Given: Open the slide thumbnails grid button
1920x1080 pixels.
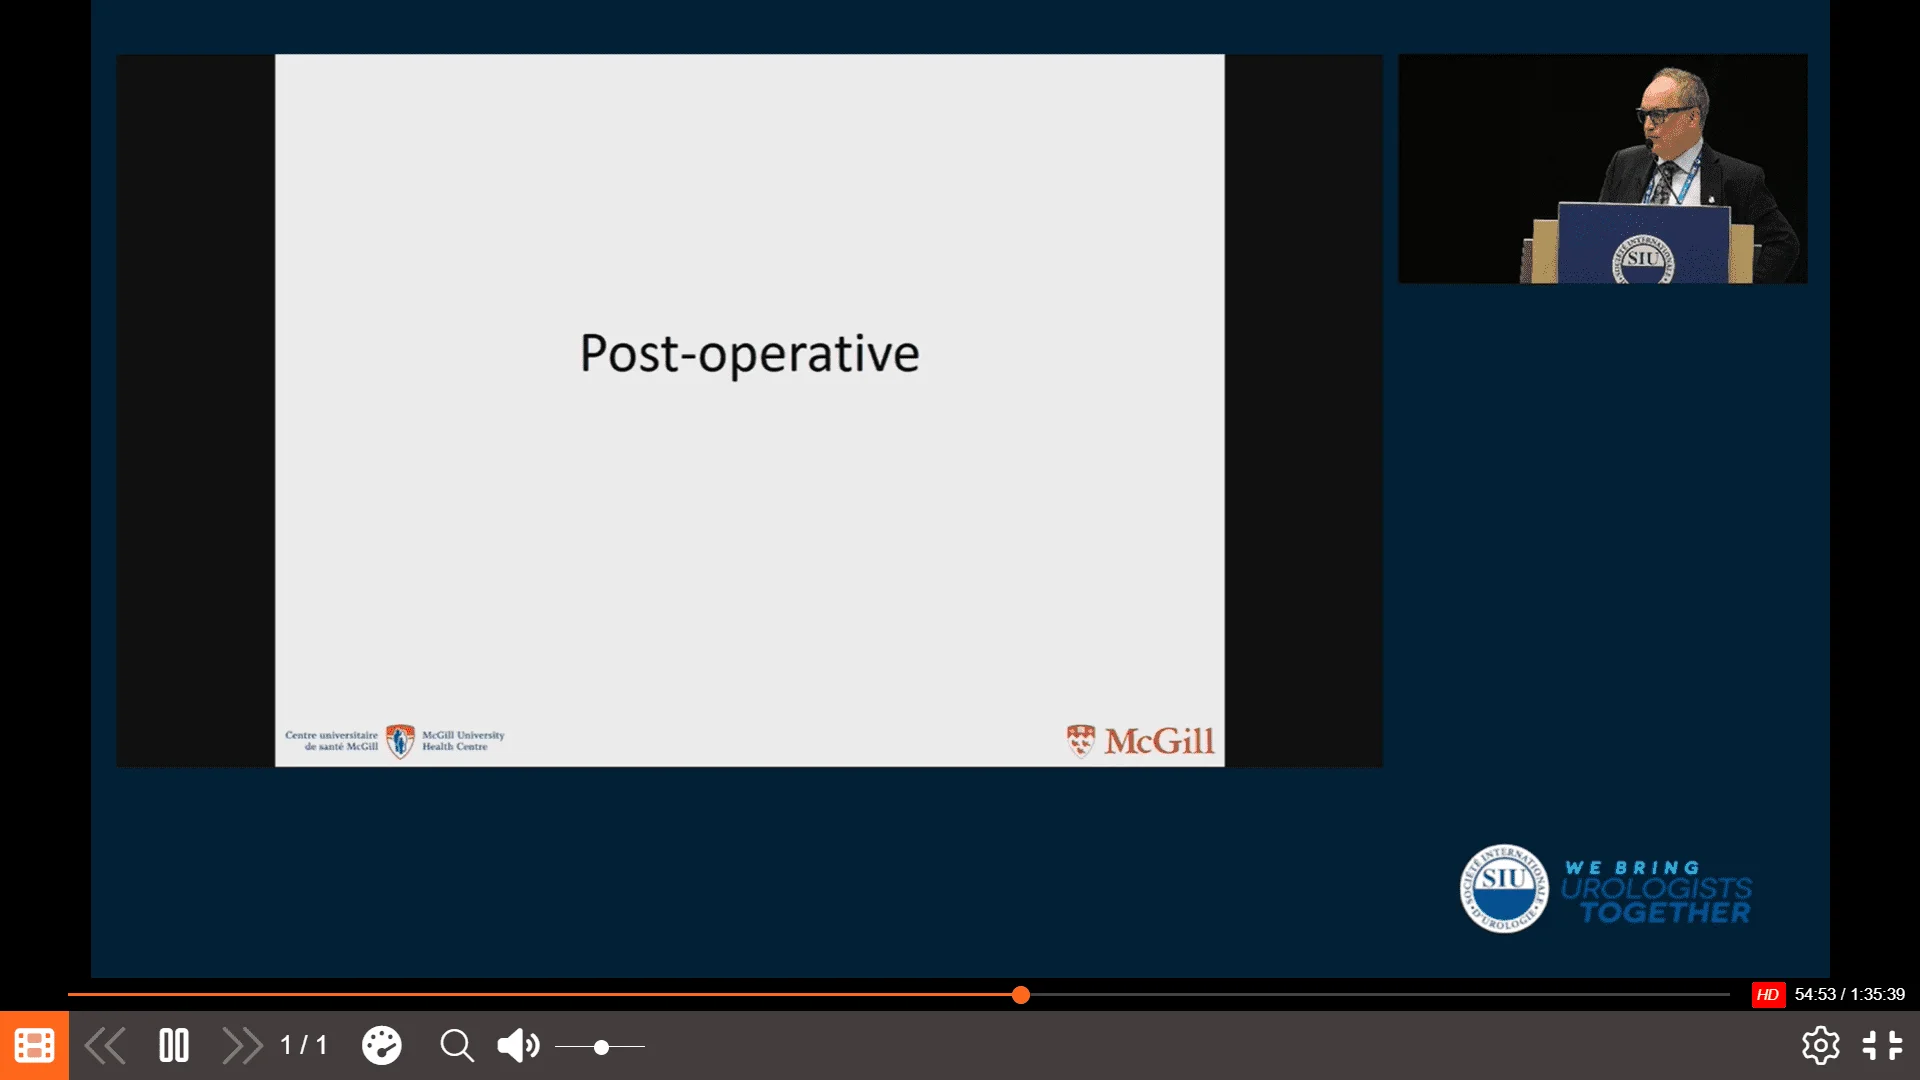Looking at the screenshot, I should (x=34, y=1046).
